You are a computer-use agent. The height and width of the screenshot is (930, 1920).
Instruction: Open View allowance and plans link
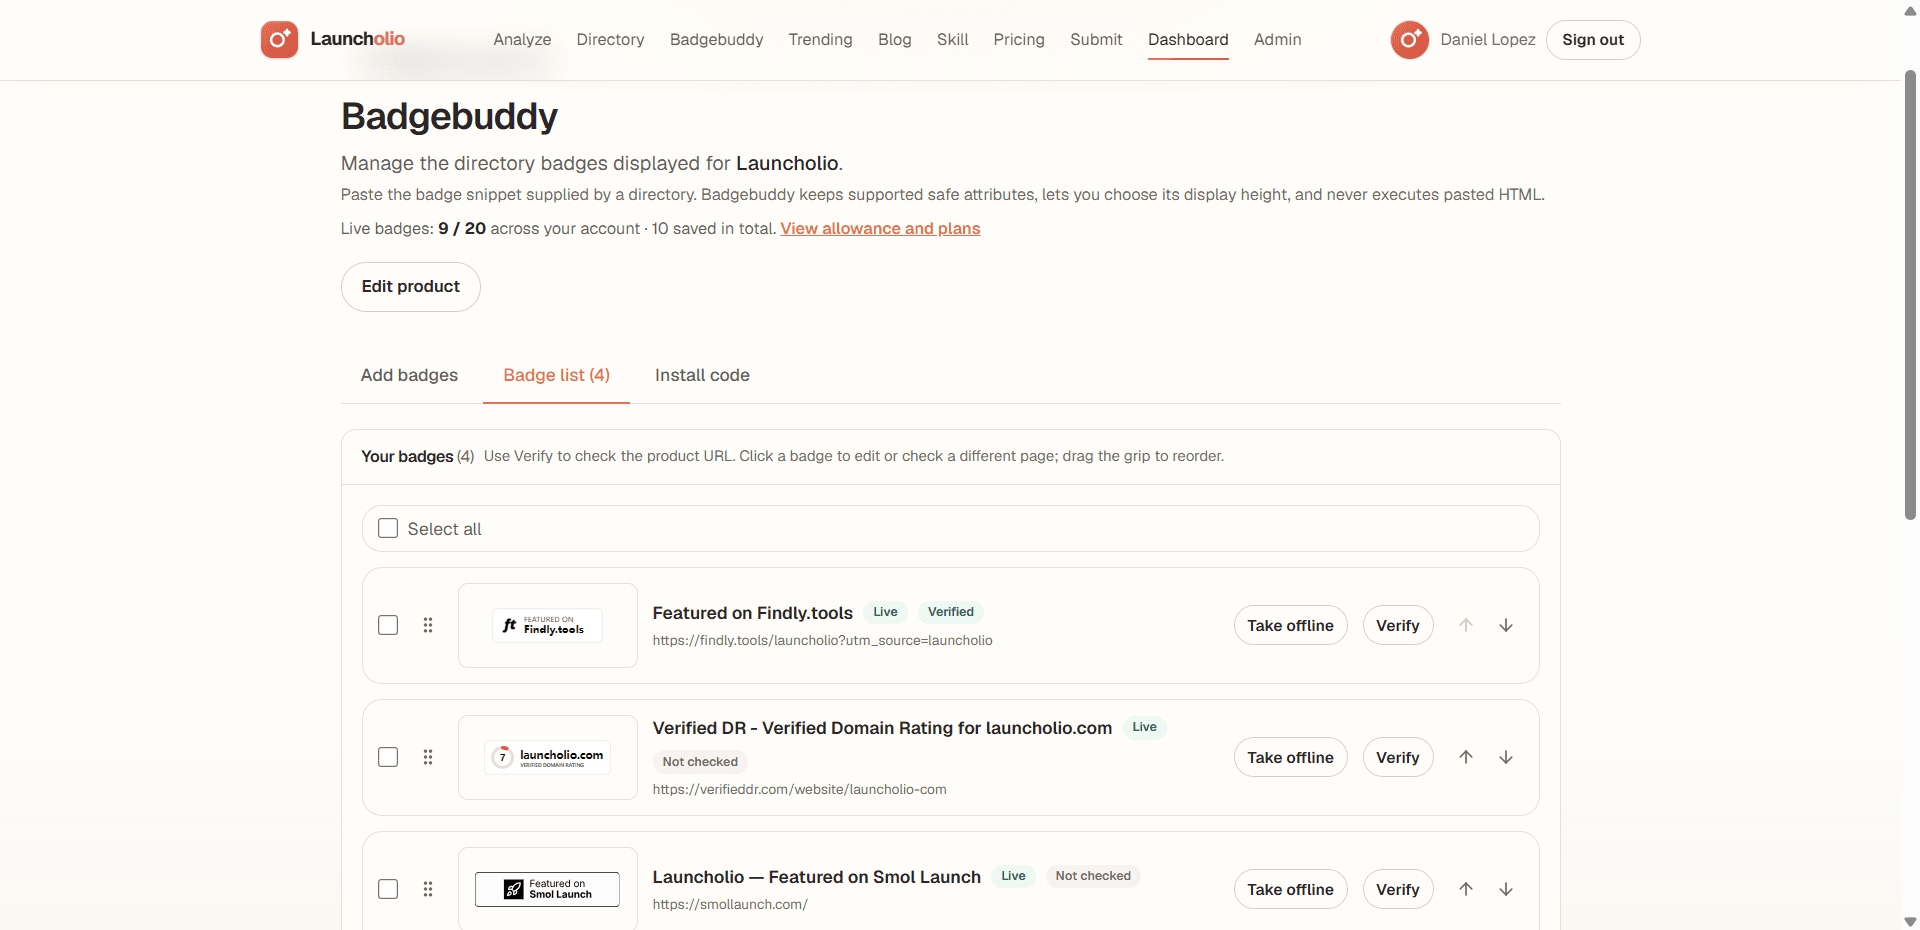[x=880, y=229]
